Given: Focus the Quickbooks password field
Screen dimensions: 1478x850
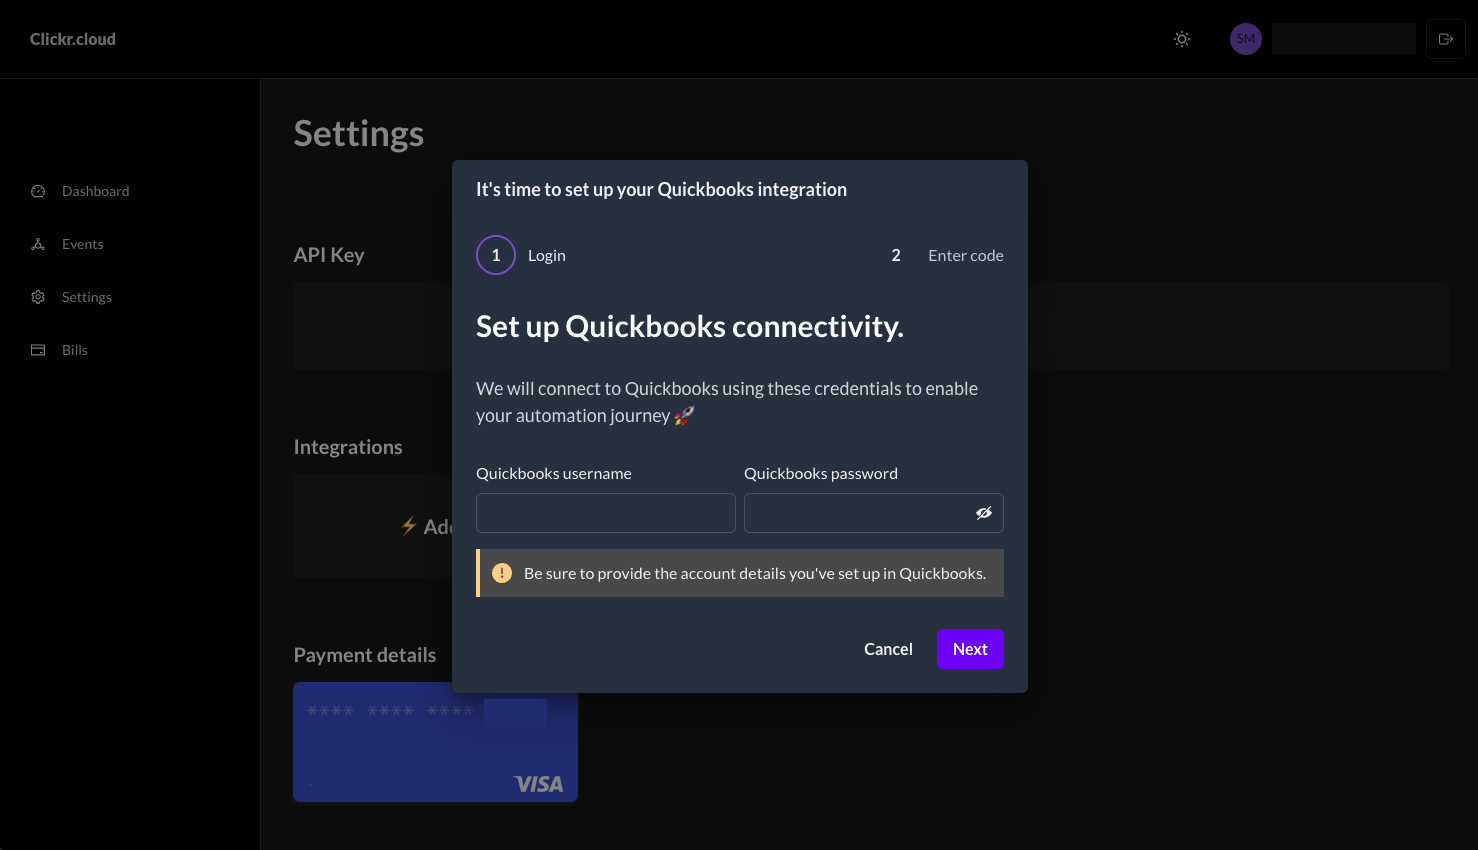Looking at the screenshot, I should click(x=856, y=513).
